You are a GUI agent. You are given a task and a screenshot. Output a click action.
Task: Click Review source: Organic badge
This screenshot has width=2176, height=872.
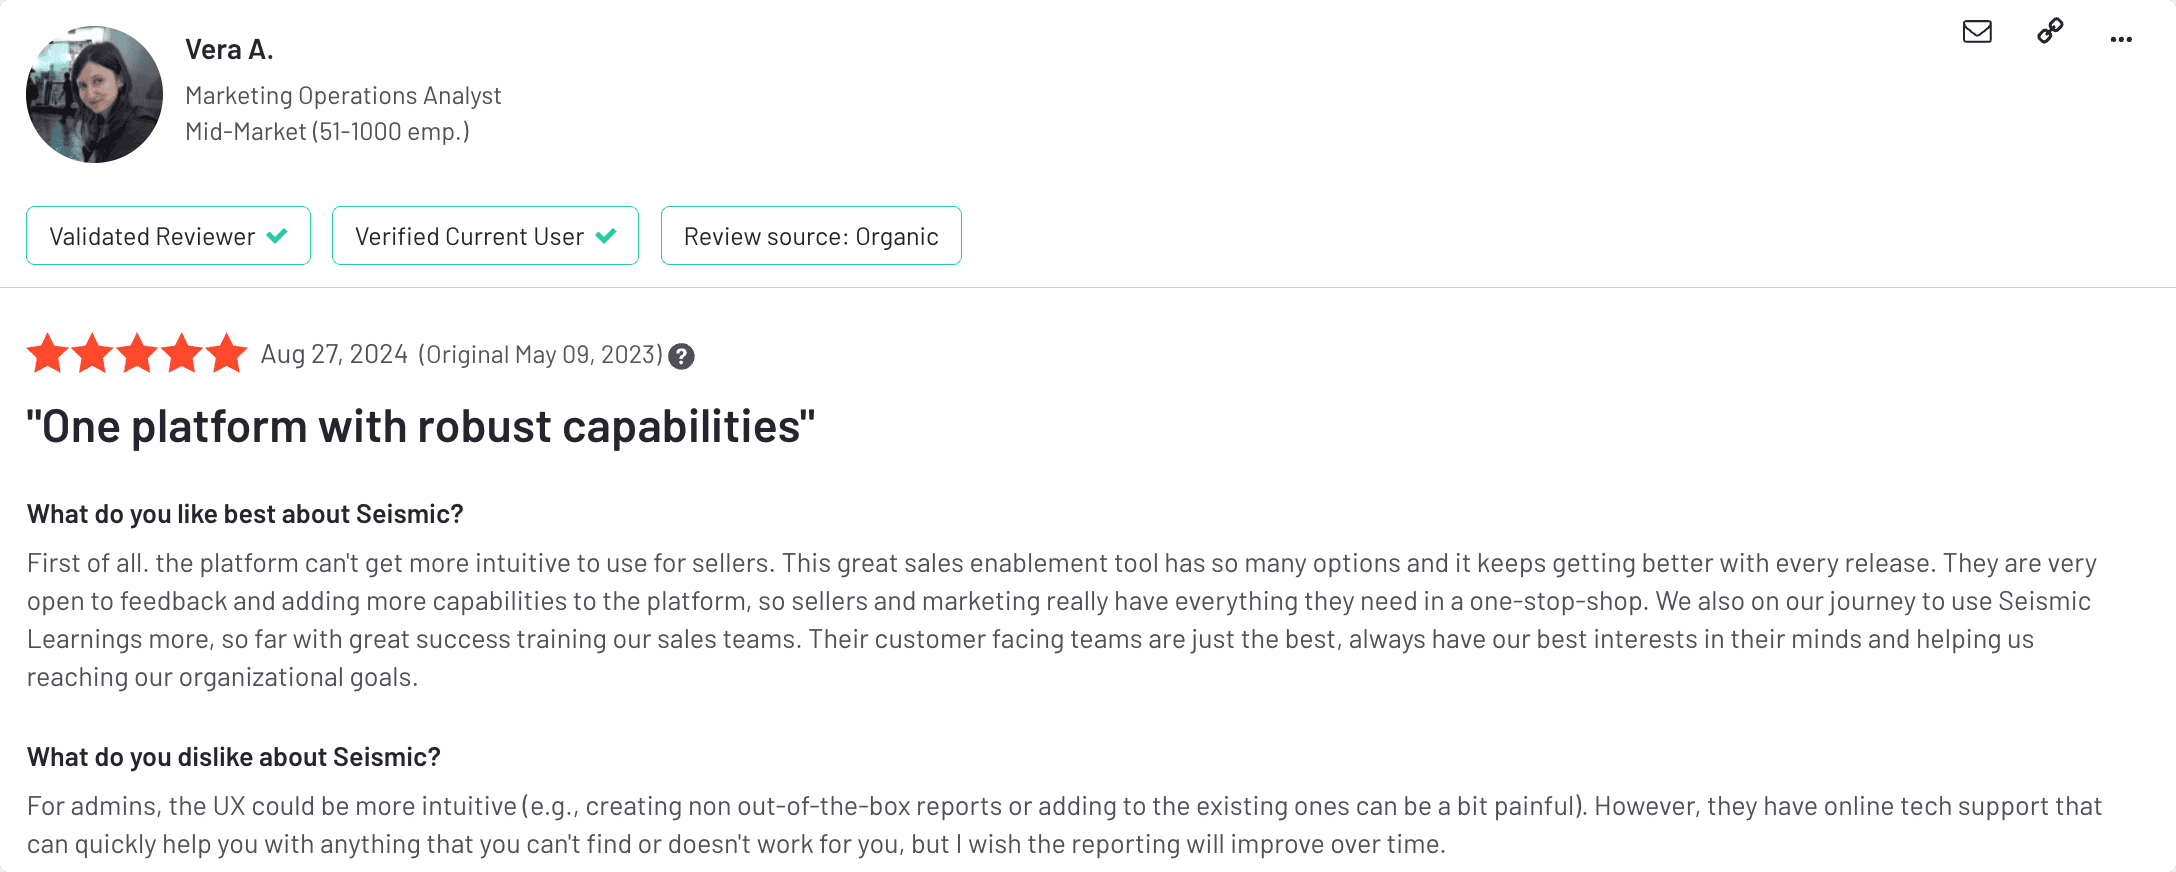click(x=811, y=236)
